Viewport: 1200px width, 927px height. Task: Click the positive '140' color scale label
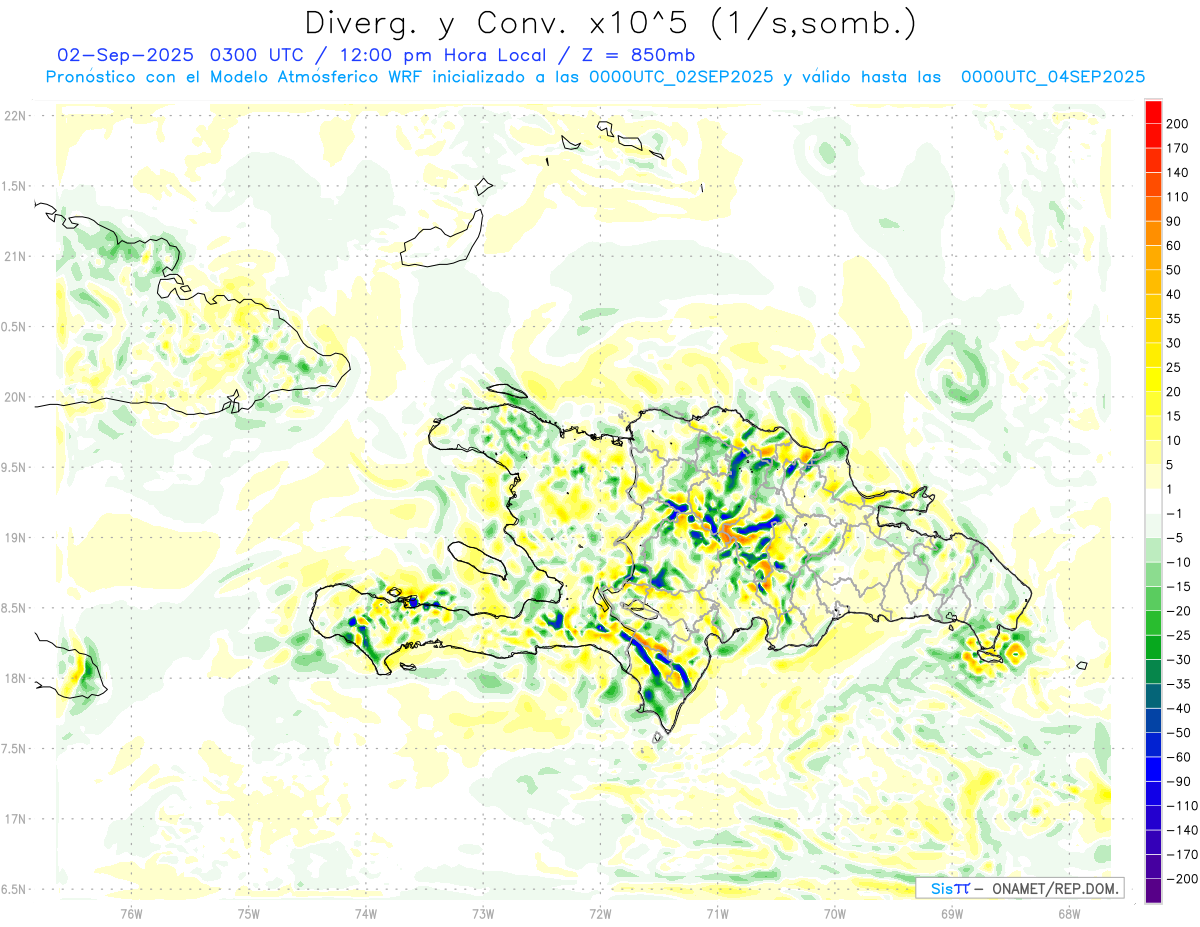pyautogui.click(x=1177, y=173)
